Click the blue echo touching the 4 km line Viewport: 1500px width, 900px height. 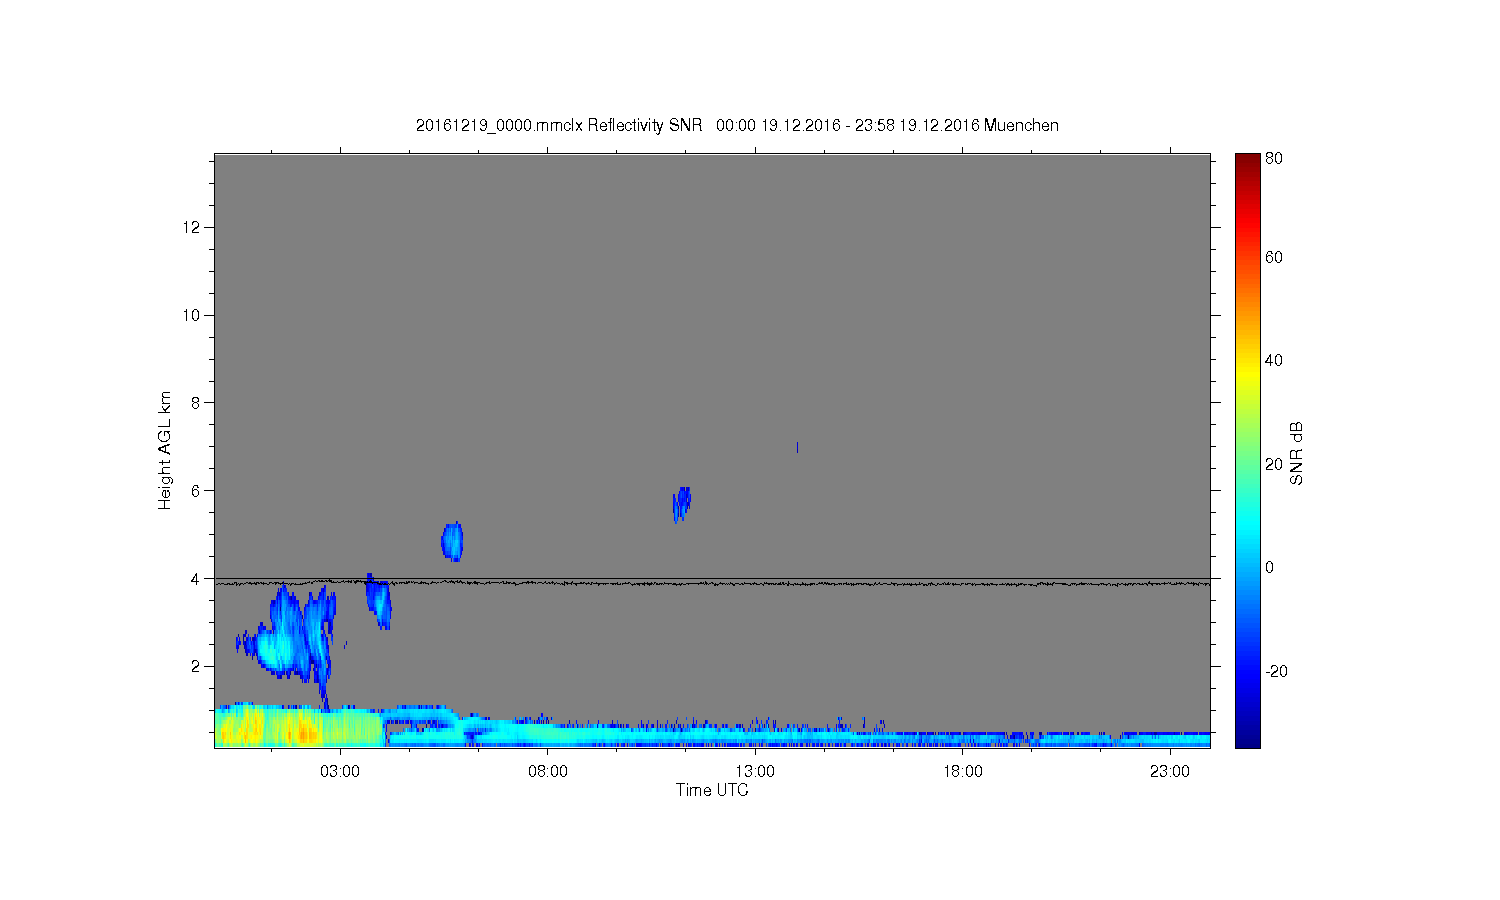point(378,601)
